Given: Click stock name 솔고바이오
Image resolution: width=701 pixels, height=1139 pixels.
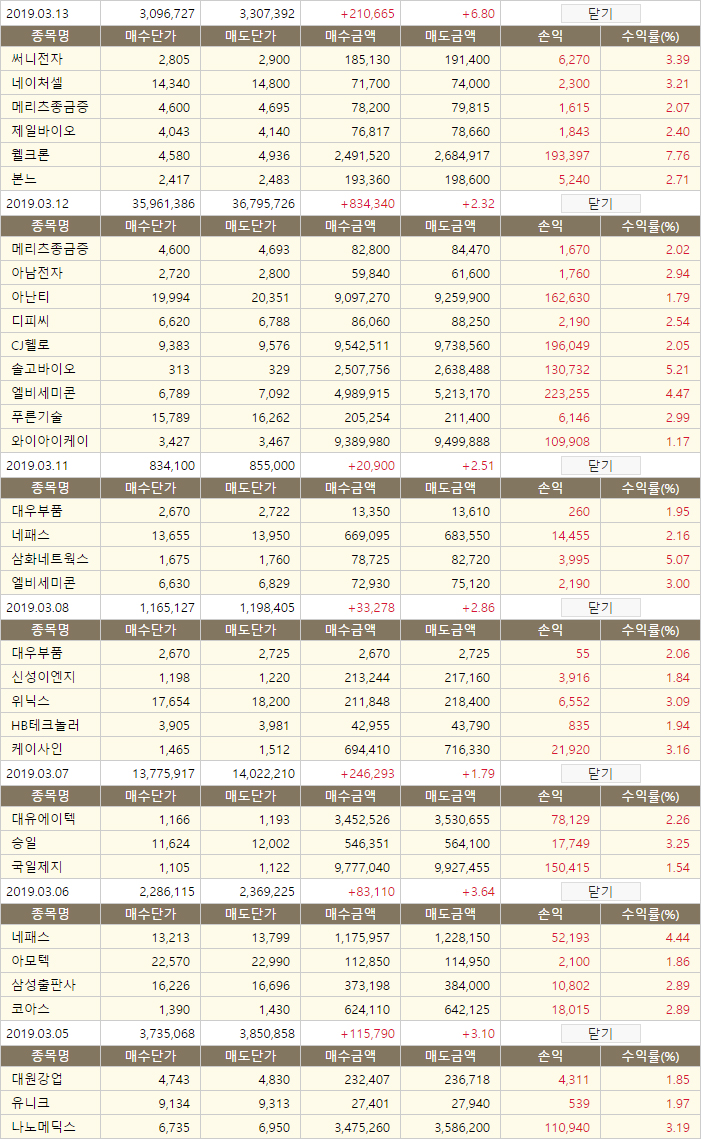Looking at the screenshot, I should [44, 369].
